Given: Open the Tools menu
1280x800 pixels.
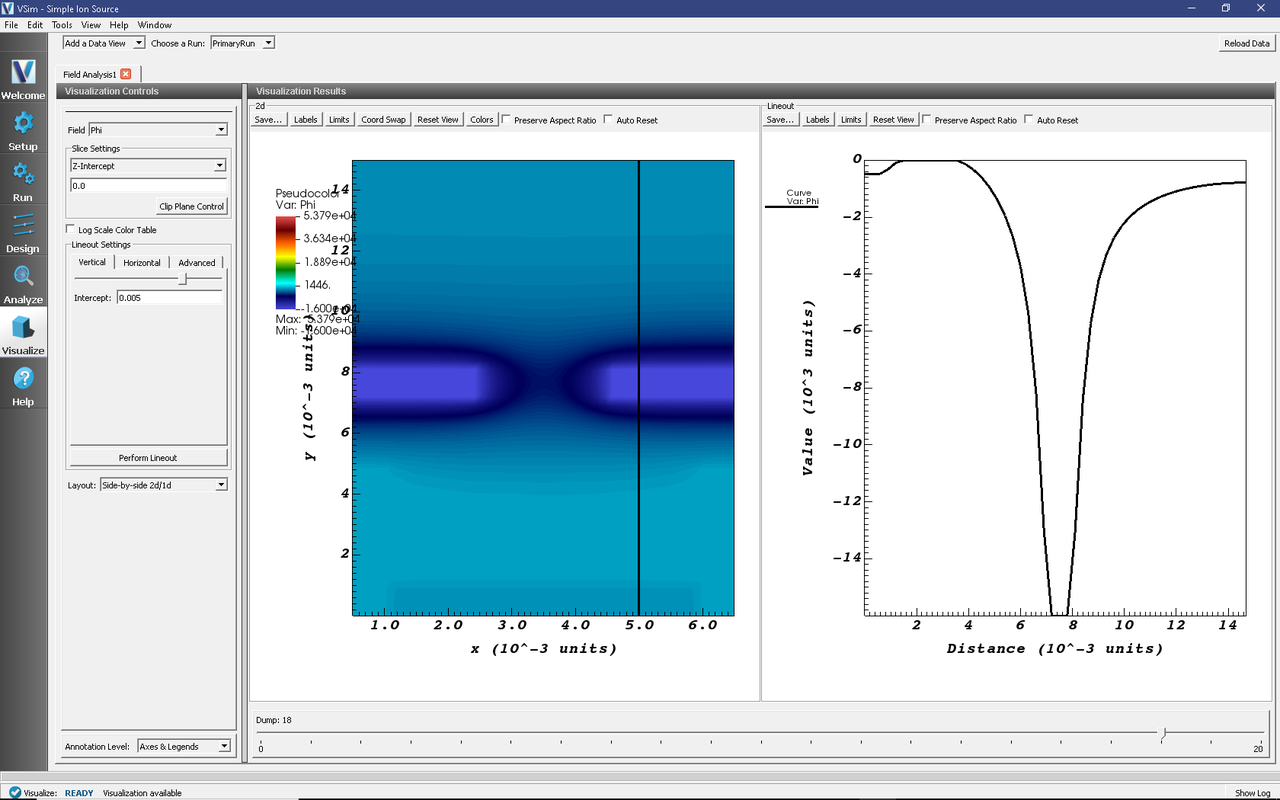Looking at the screenshot, I should 62,25.
